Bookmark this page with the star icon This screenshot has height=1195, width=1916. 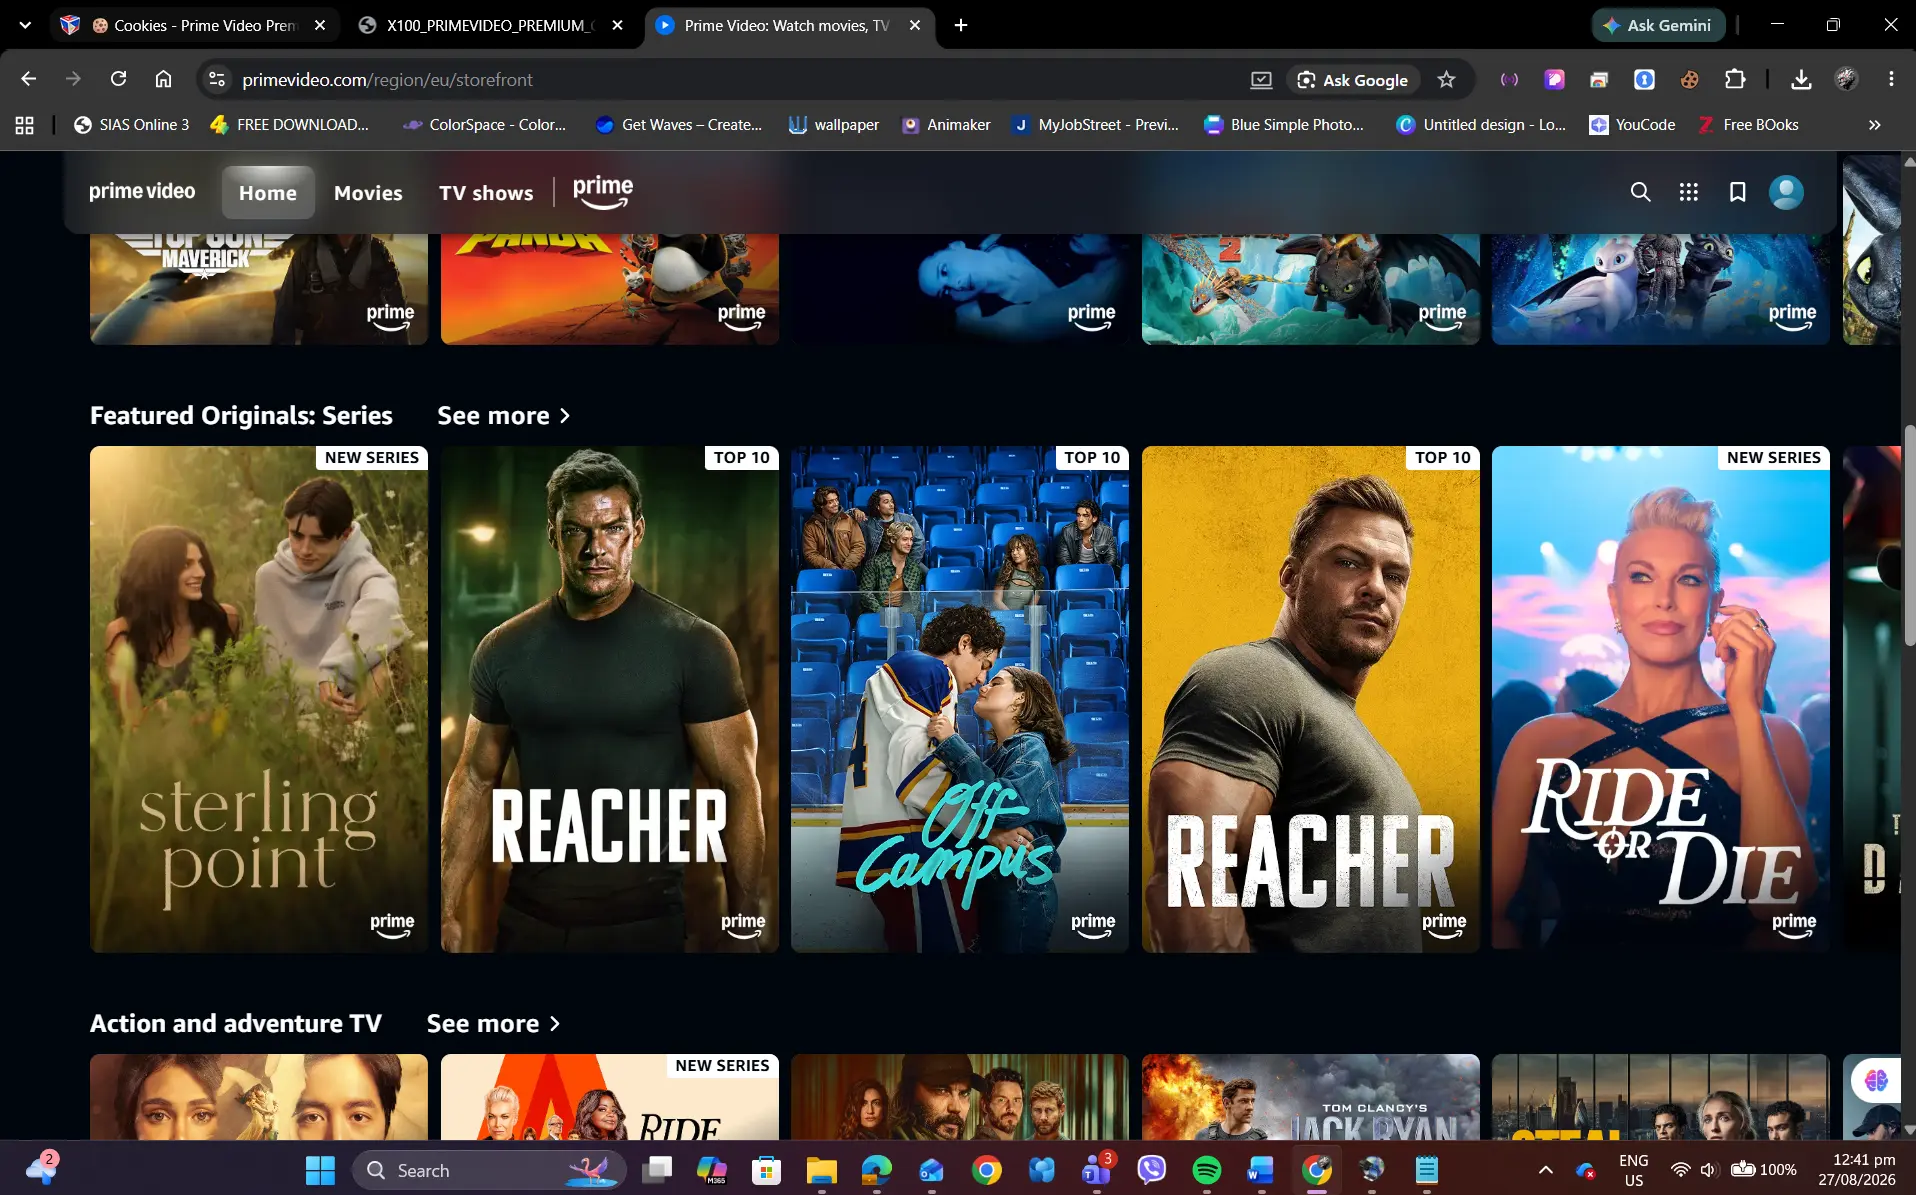(x=1446, y=79)
